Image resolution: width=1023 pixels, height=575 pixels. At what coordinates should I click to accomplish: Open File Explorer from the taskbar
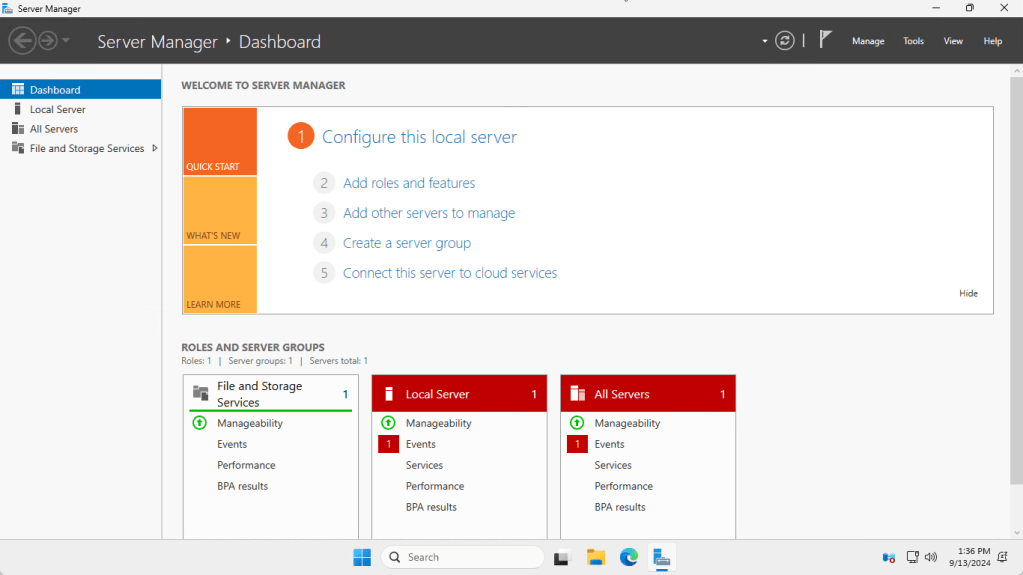(596, 557)
